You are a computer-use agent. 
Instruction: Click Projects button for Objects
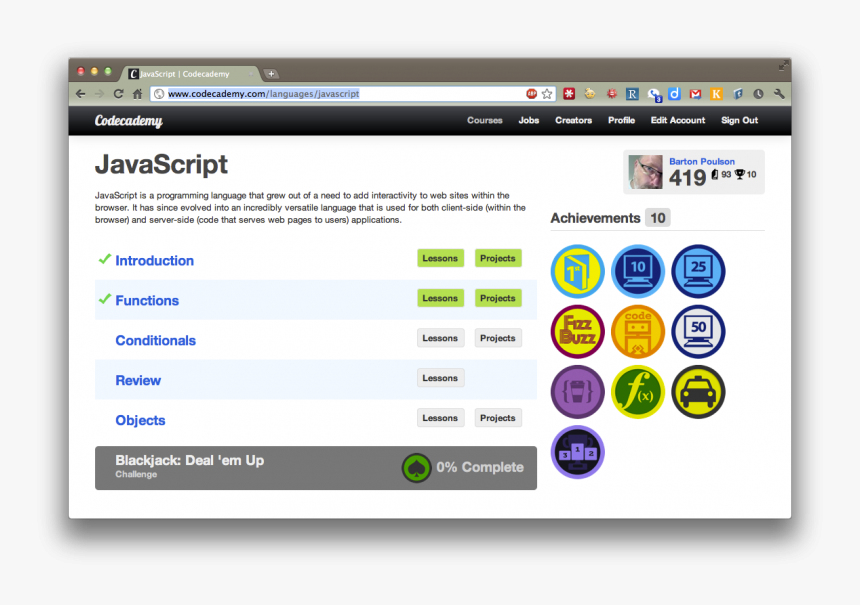click(x=498, y=418)
